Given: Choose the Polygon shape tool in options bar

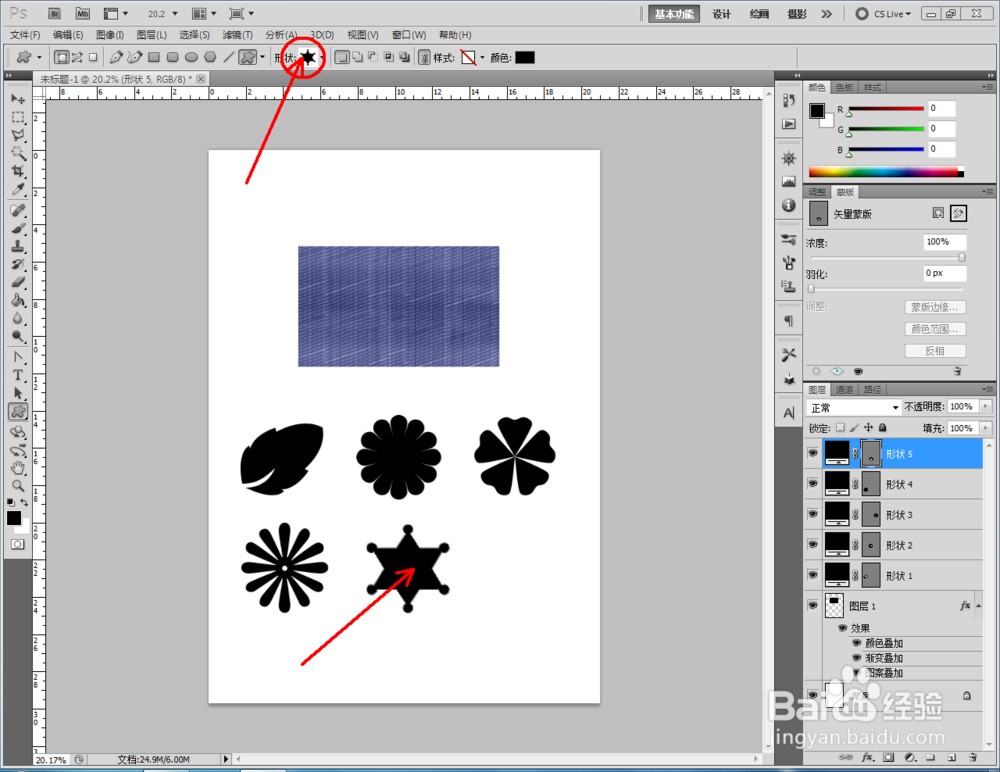Looking at the screenshot, I should tap(210, 57).
